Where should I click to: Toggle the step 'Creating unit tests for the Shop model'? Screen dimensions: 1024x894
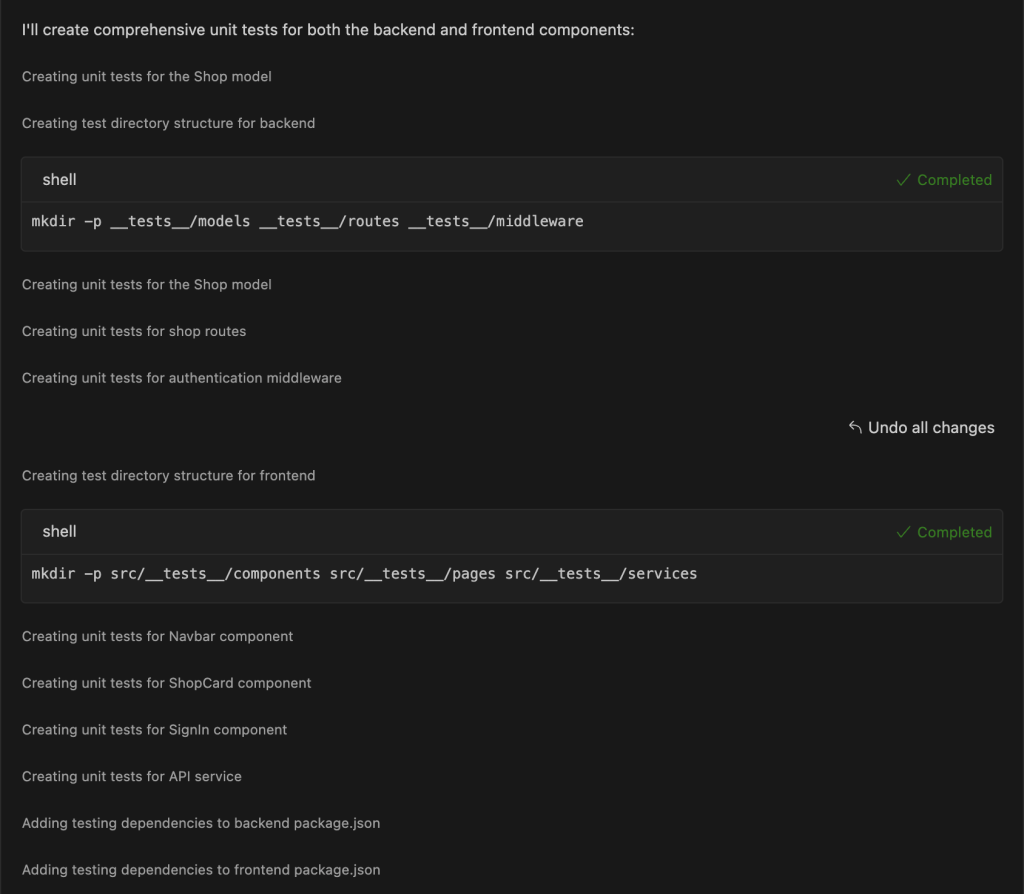[x=146, y=76]
